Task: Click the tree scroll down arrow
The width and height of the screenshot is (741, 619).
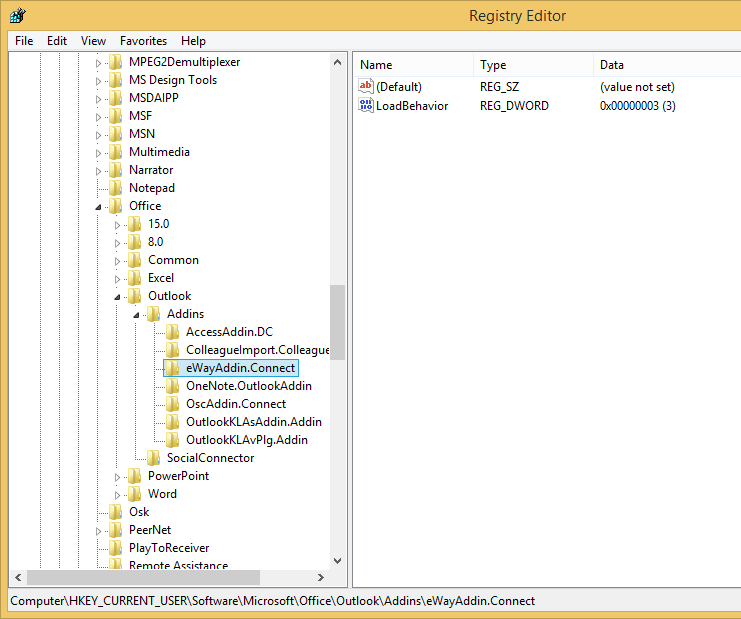Action: 337,561
